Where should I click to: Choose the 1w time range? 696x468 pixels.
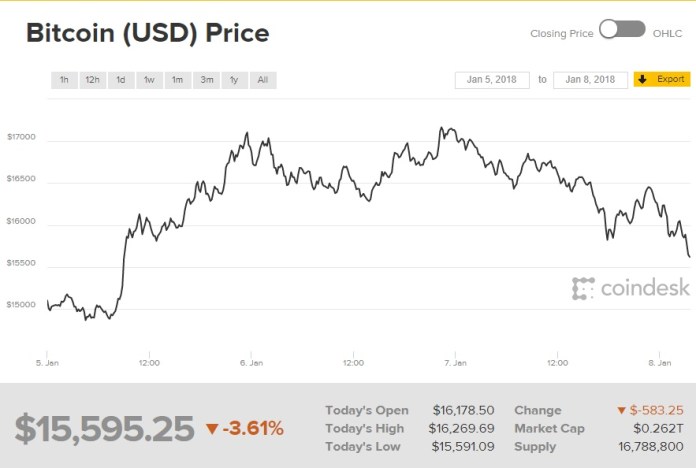coord(149,79)
